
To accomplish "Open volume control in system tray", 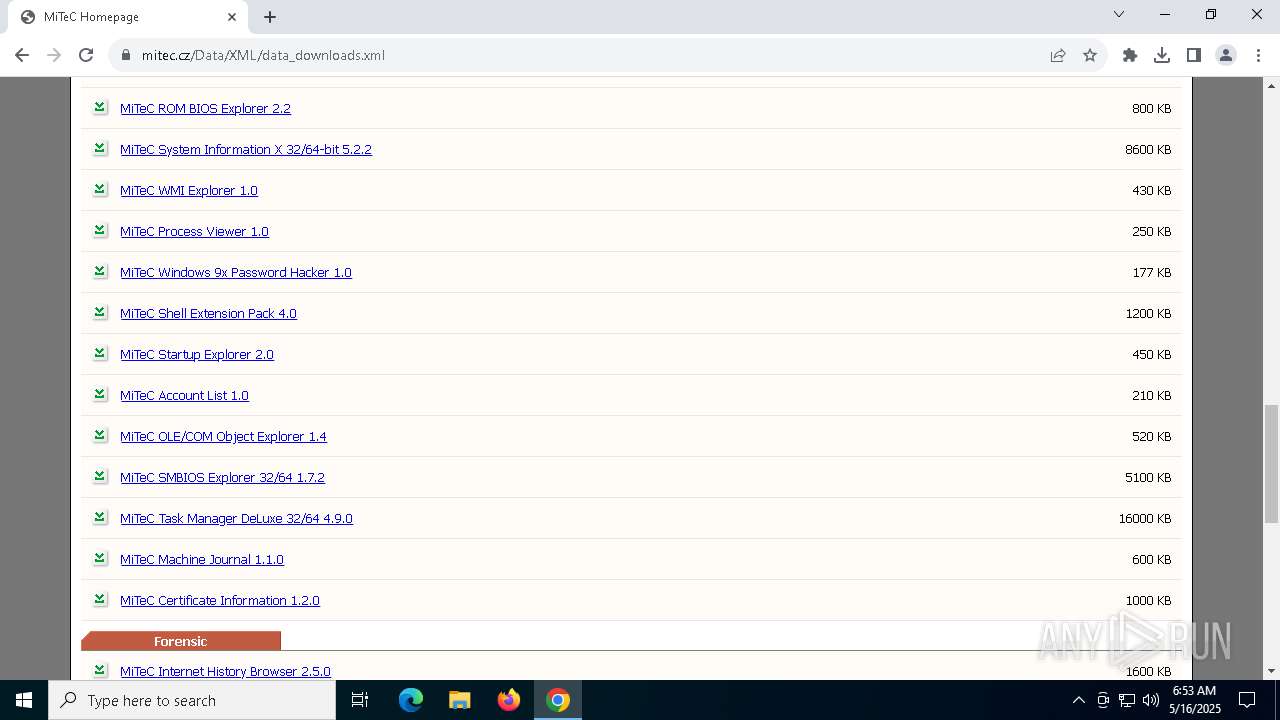I will [x=1150, y=700].
